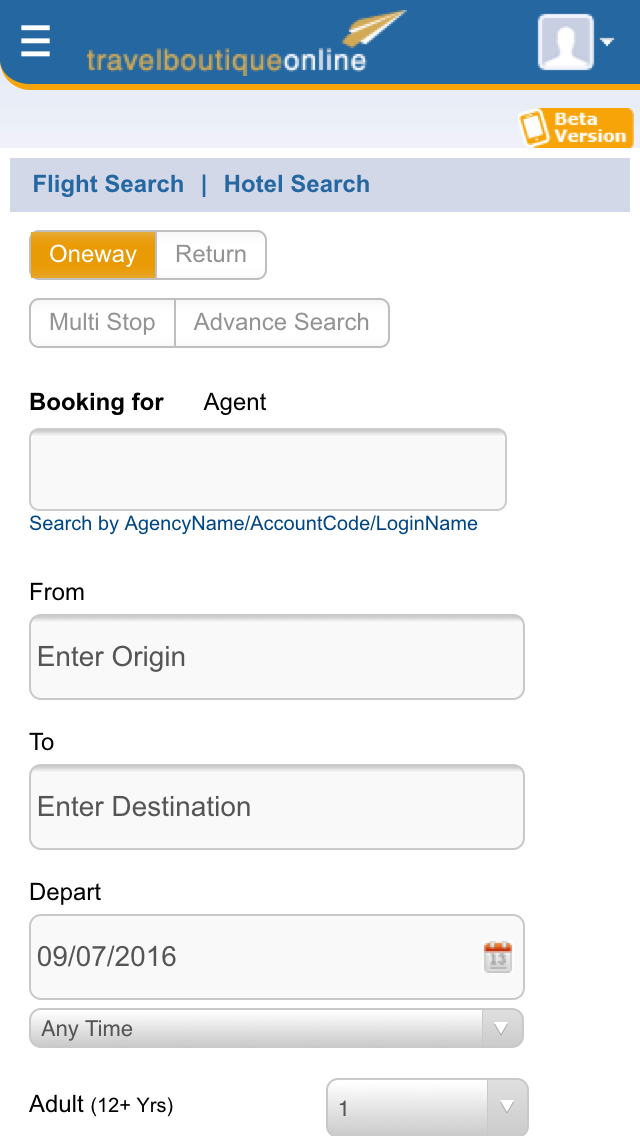Switch to Hotel Search tab
Image resolution: width=640 pixels, height=1136 pixels.
pos(296,184)
